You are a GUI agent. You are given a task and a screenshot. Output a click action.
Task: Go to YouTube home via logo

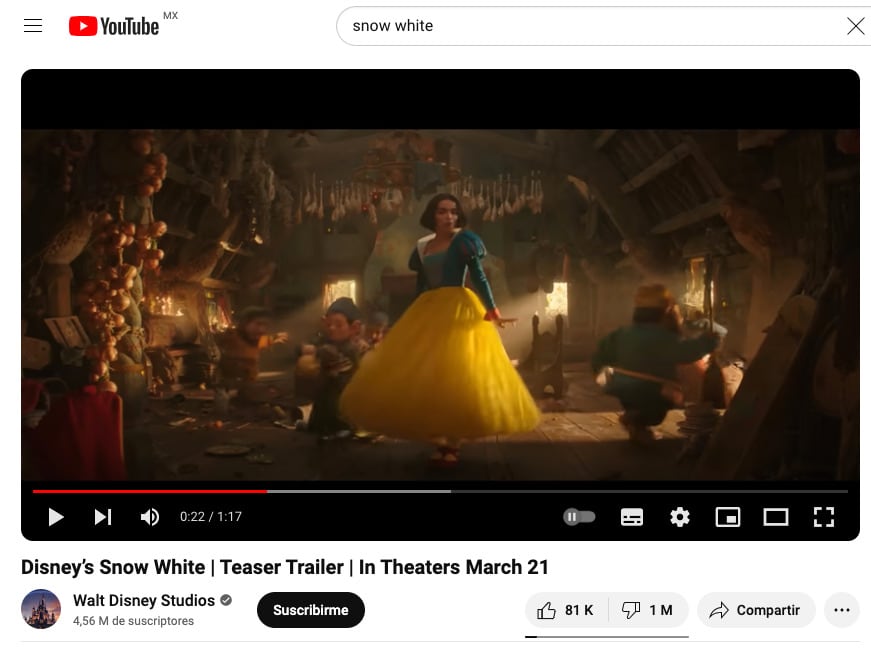point(114,26)
